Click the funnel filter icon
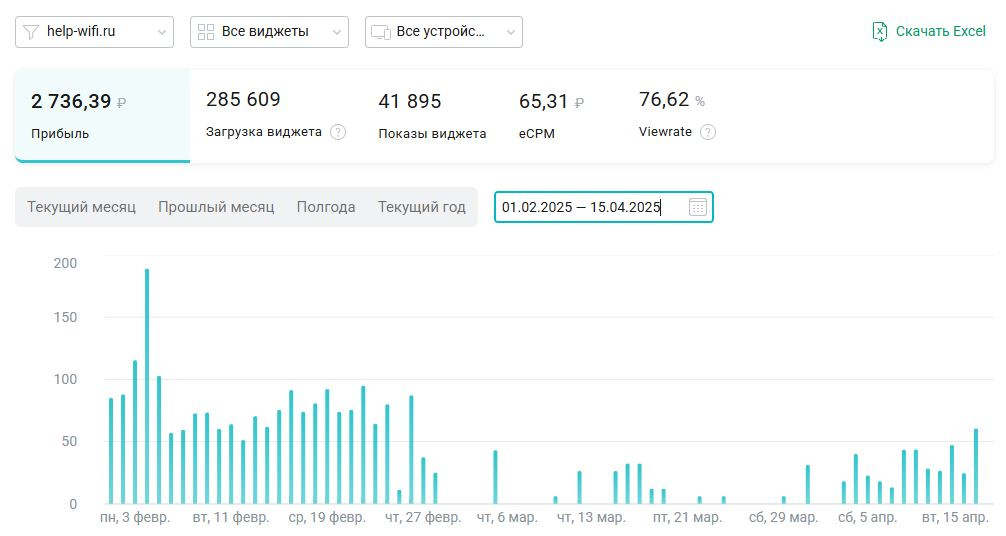This screenshot has width=1006, height=536. [x=30, y=32]
